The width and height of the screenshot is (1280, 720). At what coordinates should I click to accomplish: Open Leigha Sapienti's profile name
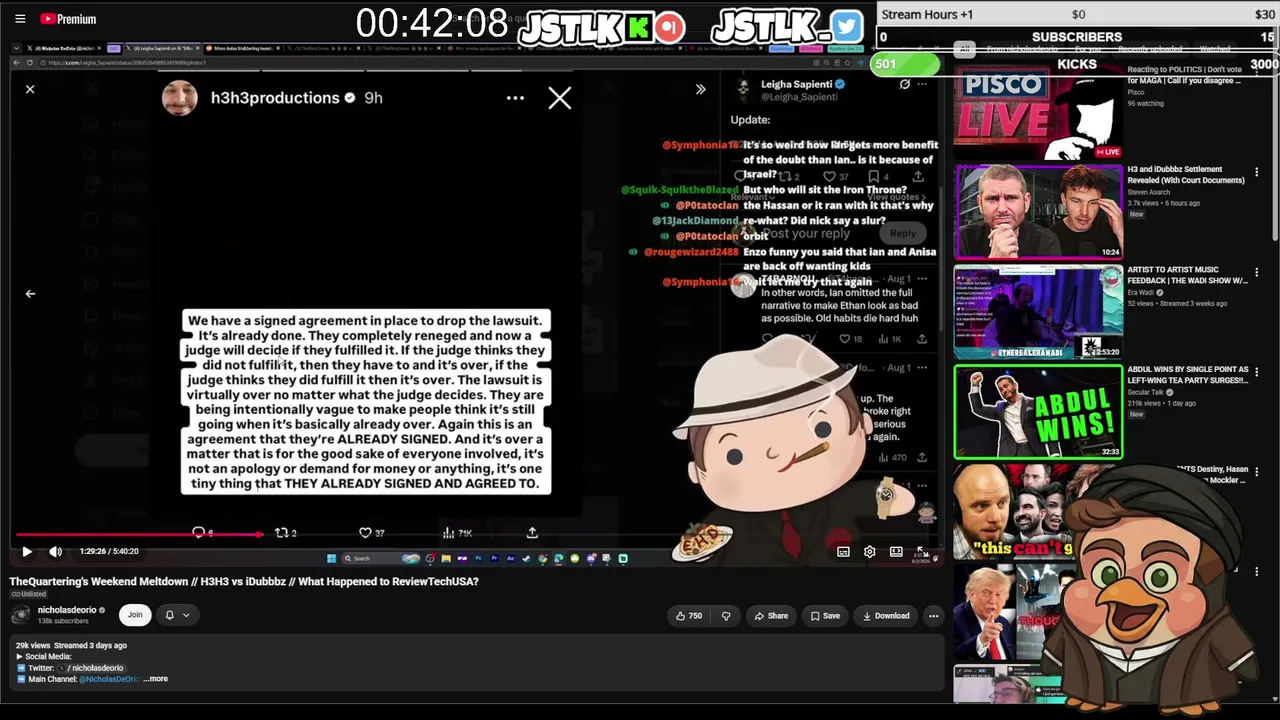tap(795, 85)
